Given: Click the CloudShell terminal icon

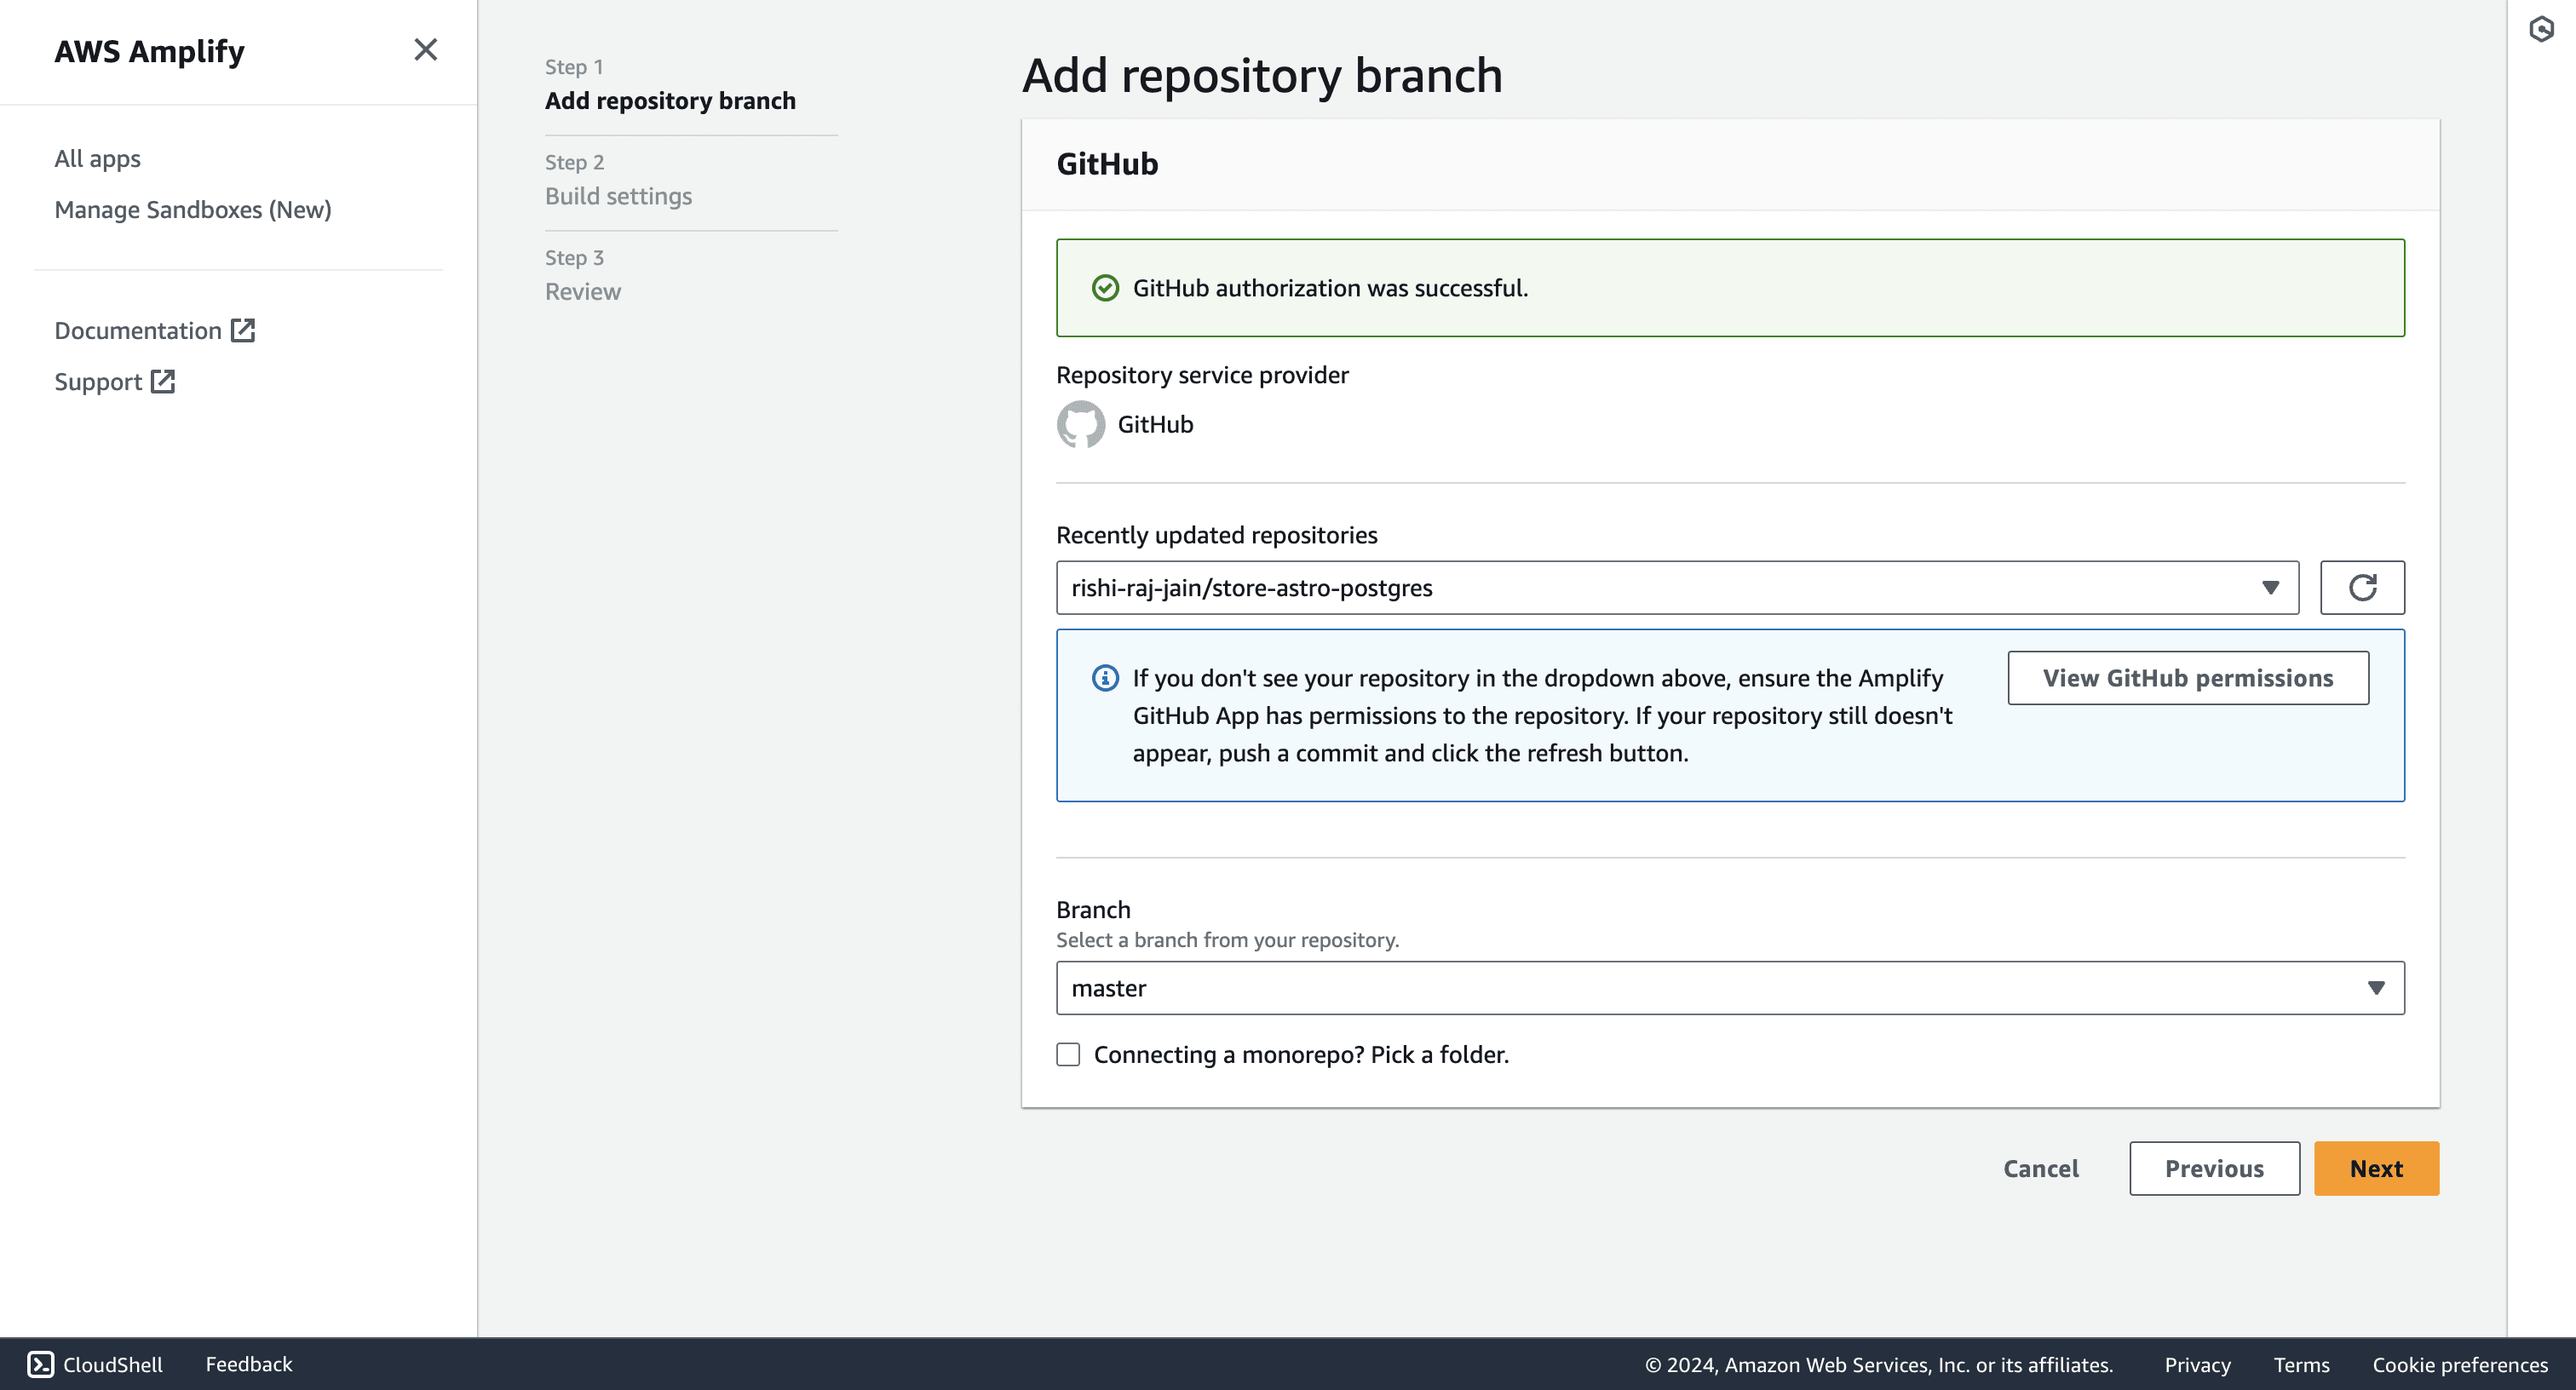Looking at the screenshot, I should (x=40, y=1364).
